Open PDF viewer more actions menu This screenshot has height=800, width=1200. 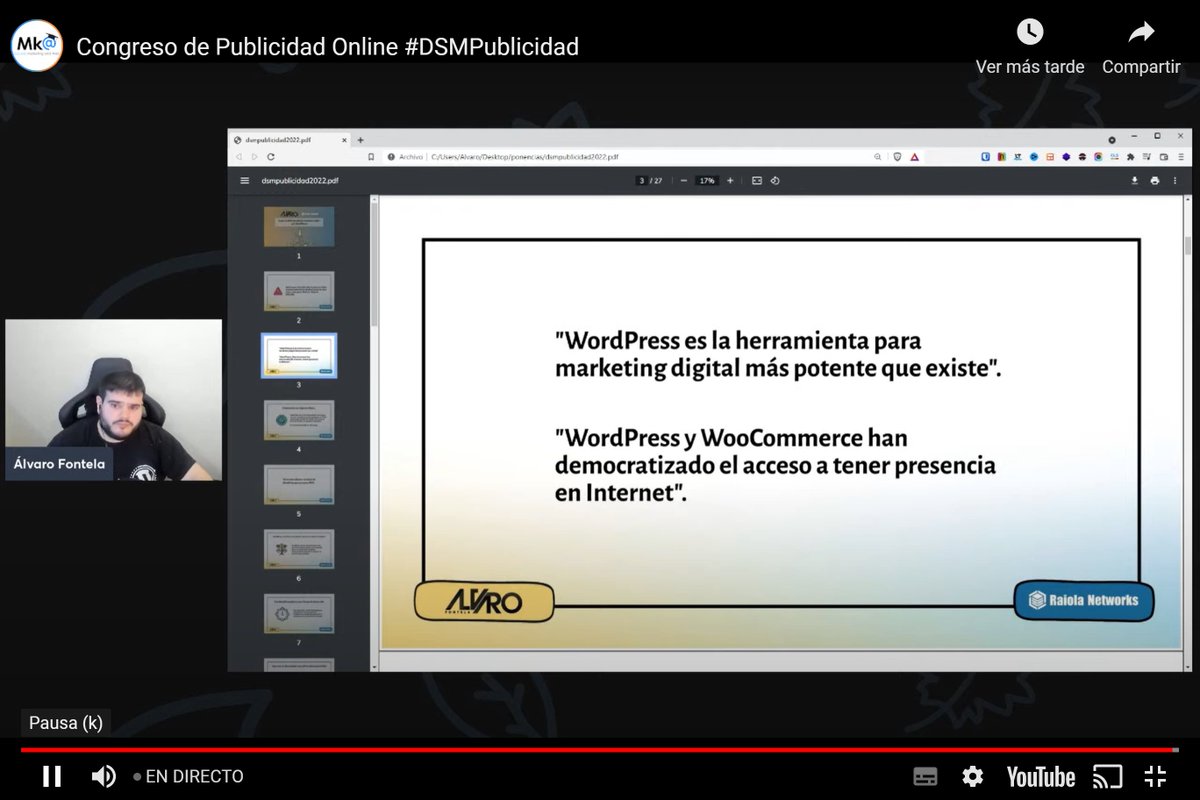click(1175, 181)
